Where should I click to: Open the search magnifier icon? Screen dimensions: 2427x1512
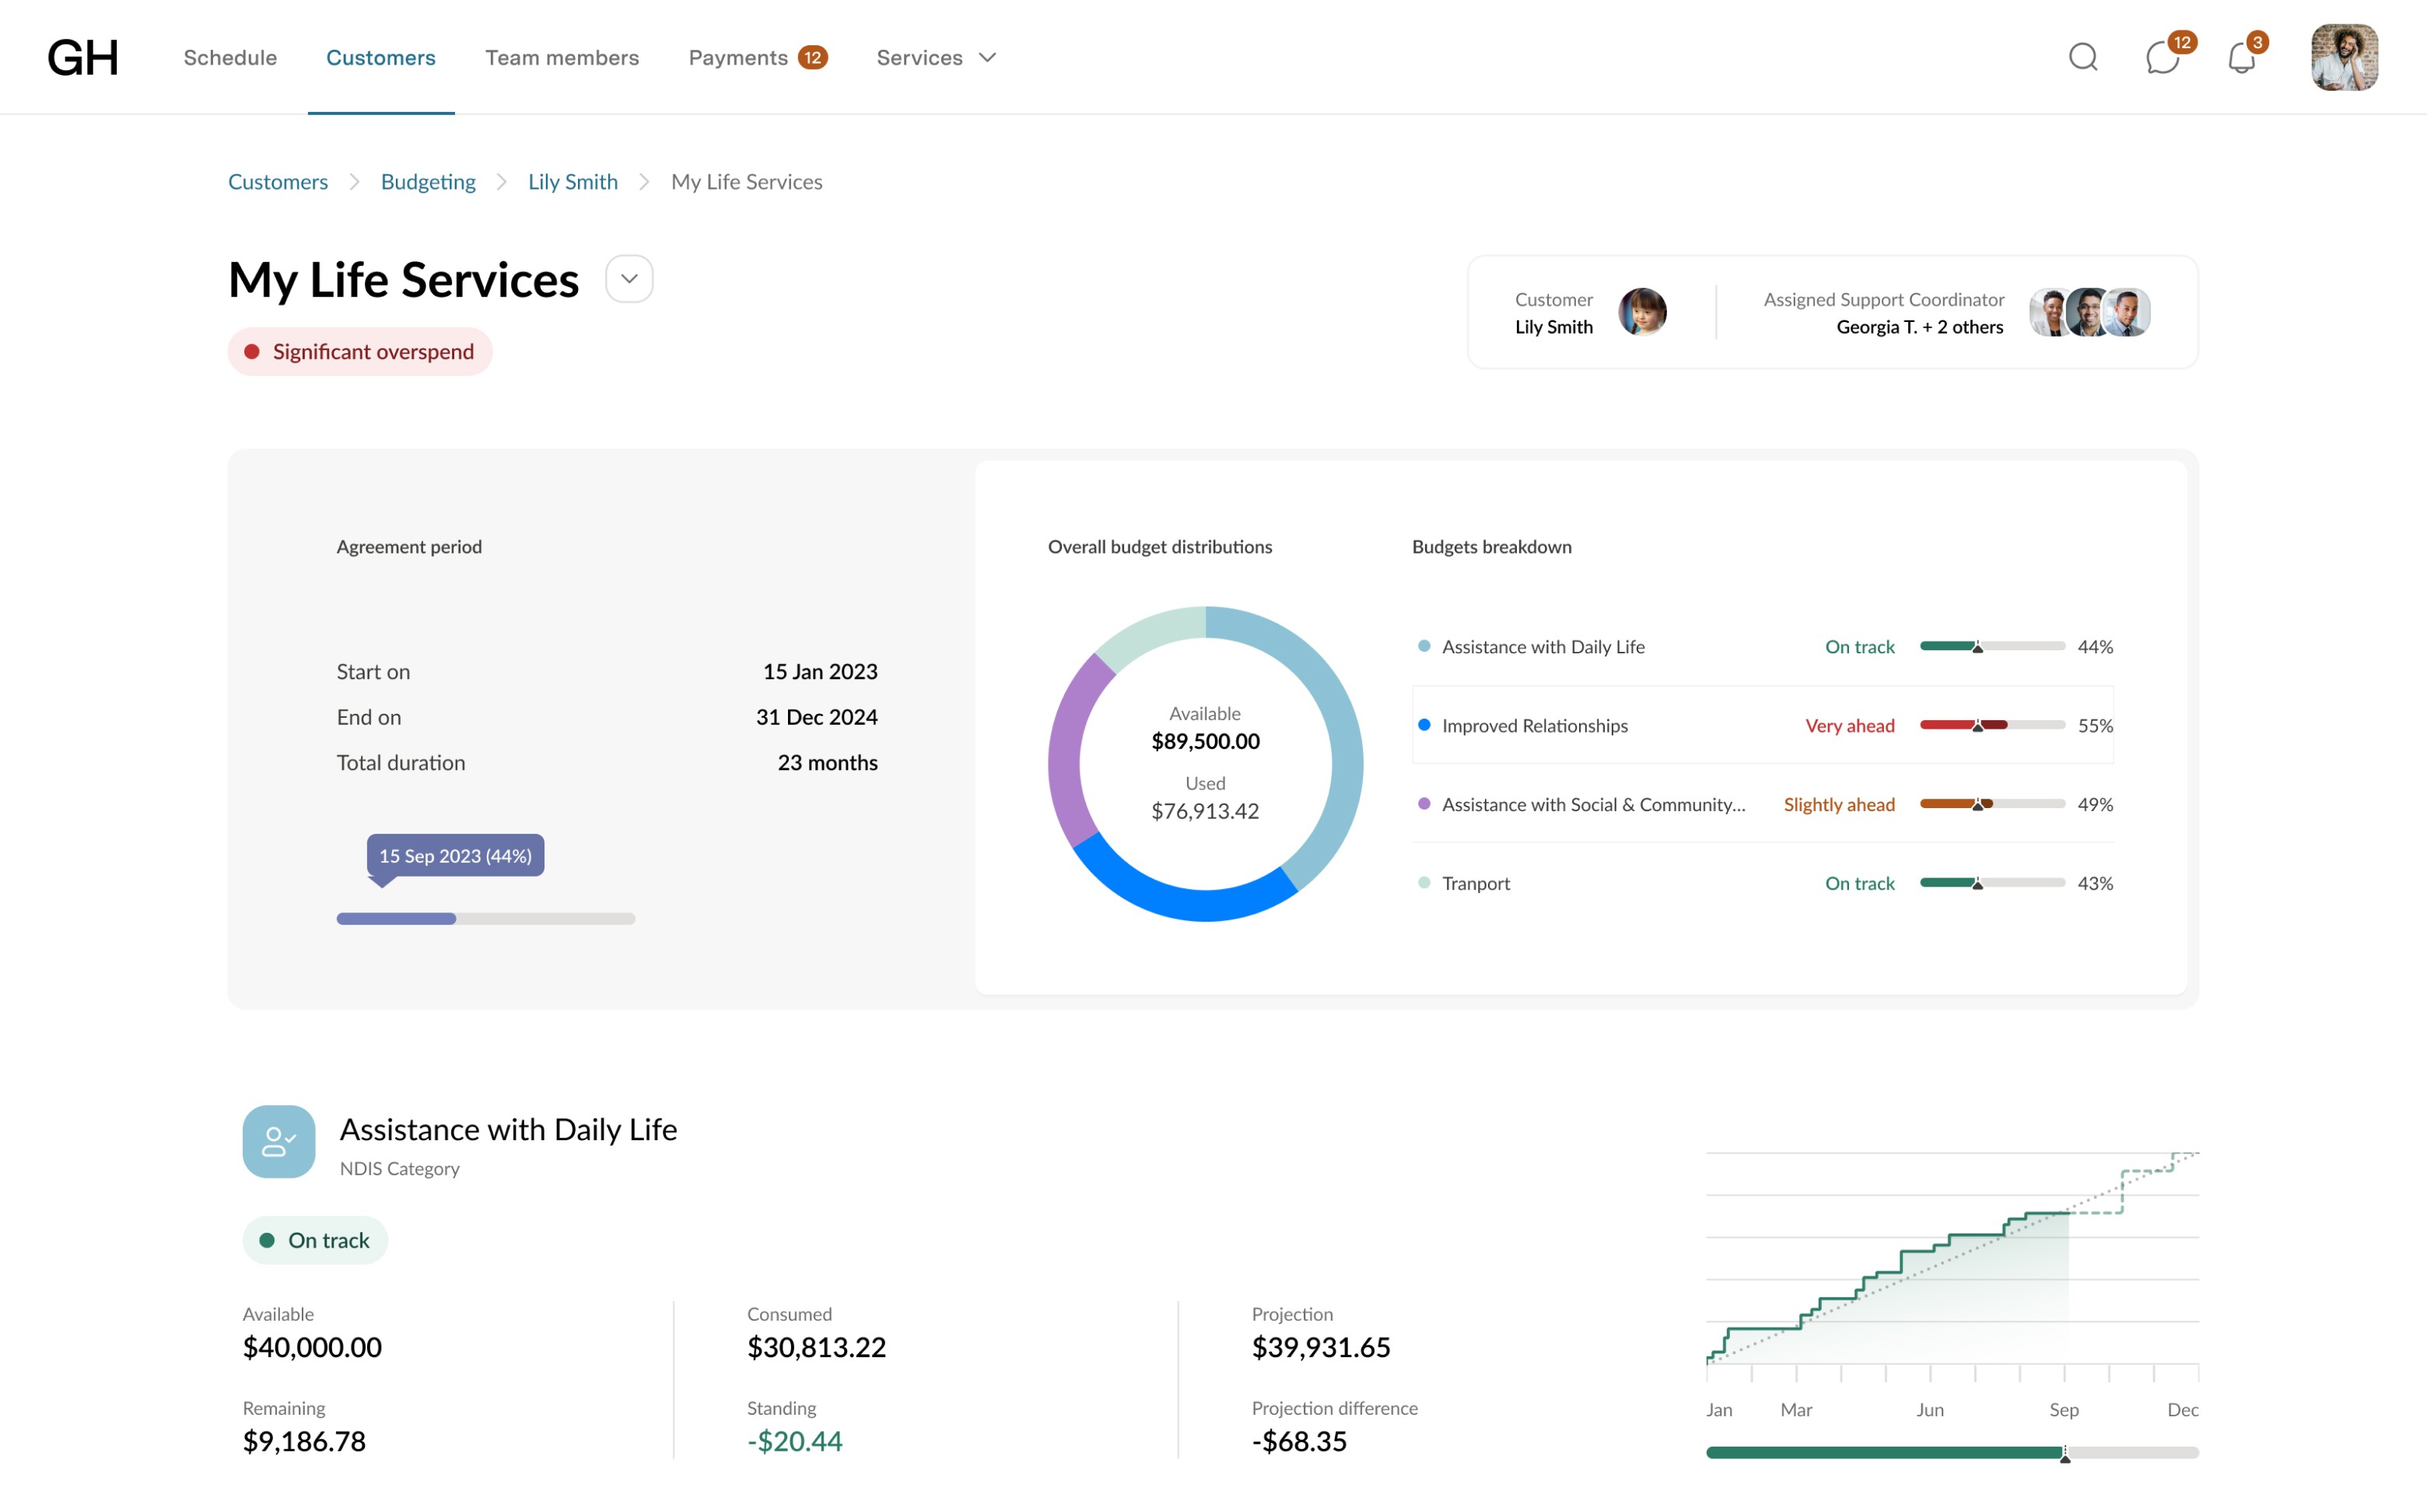(2083, 57)
